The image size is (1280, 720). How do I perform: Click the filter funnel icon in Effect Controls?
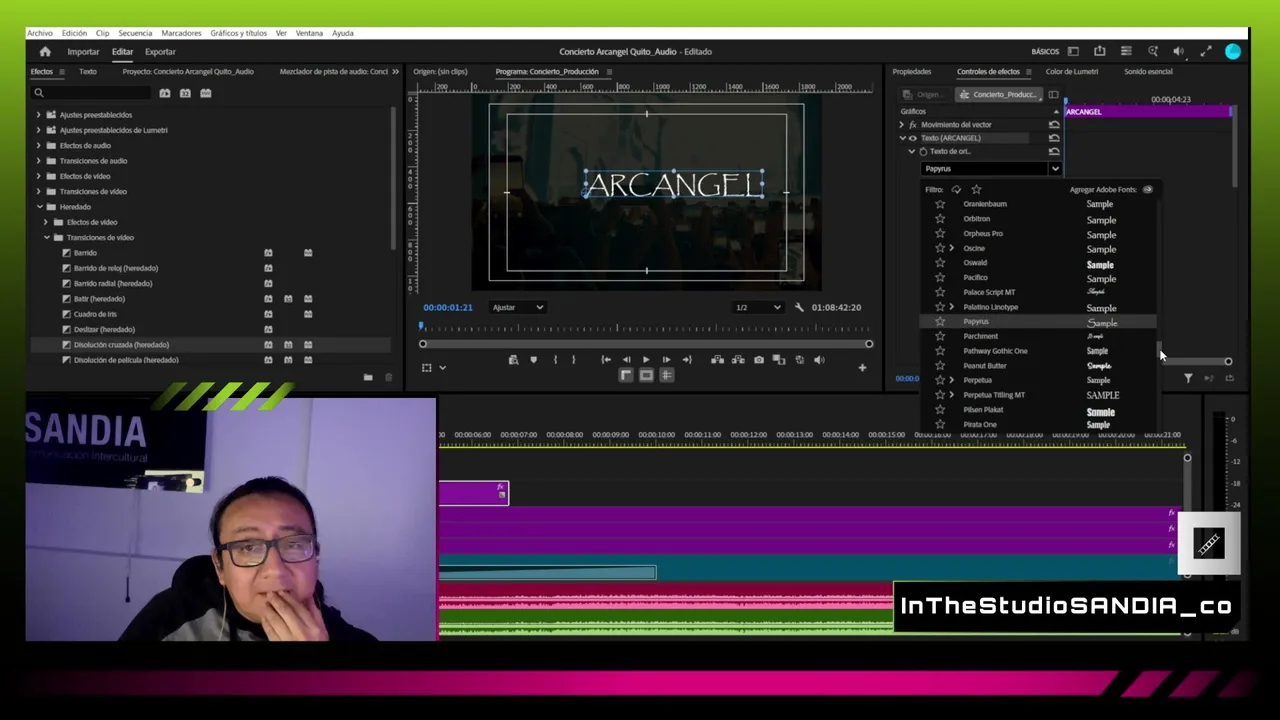pos(1188,378)
